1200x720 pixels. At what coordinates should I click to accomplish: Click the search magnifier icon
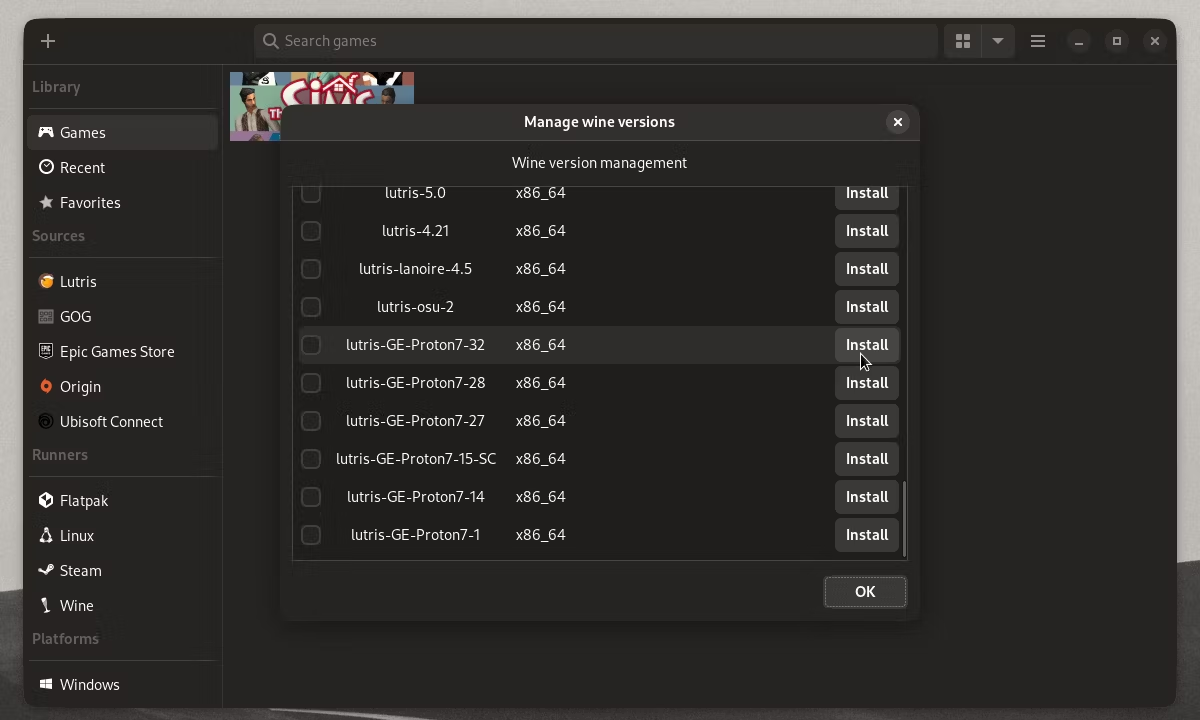[x=271, y=41]
